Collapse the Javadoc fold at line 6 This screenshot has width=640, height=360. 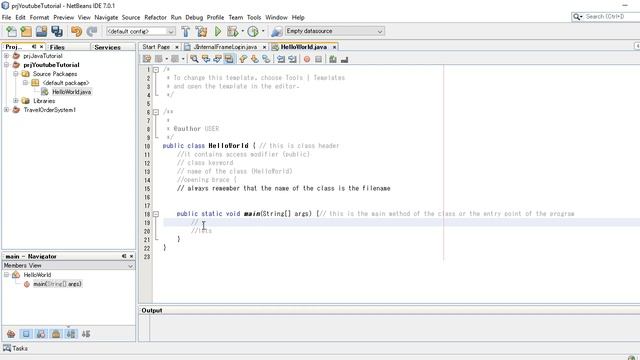coord(156,112)
